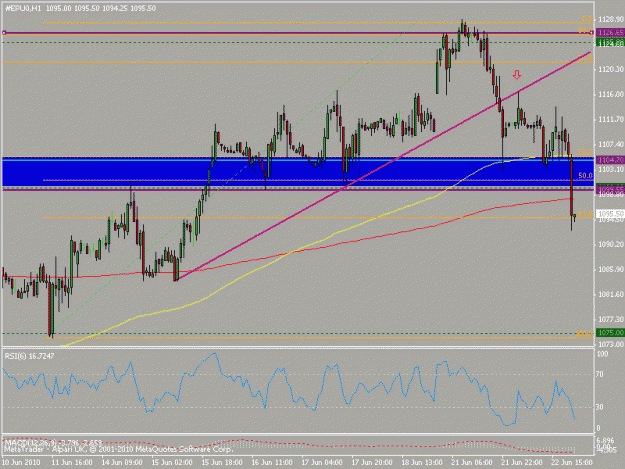Click the Fibonacci 61.8 label near 1095.50
Screen dimensions: 625x469
pyautogui.click(x=586, y=214)
